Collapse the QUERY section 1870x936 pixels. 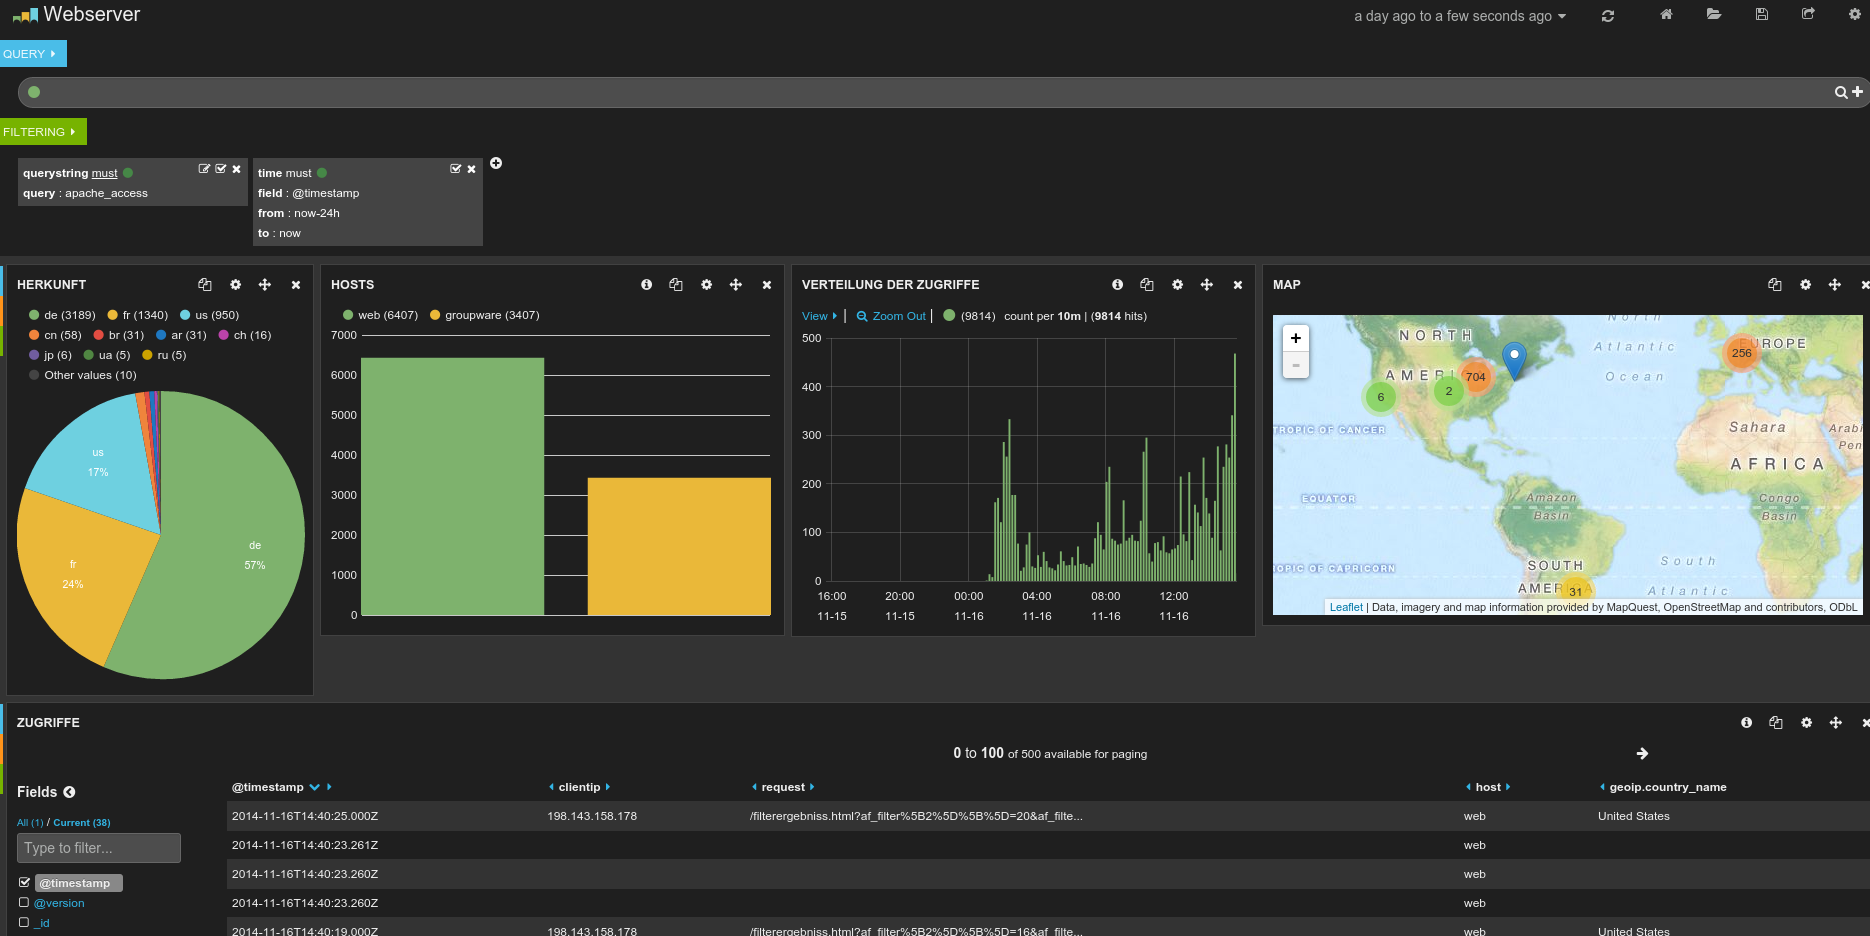pos(33,54)
